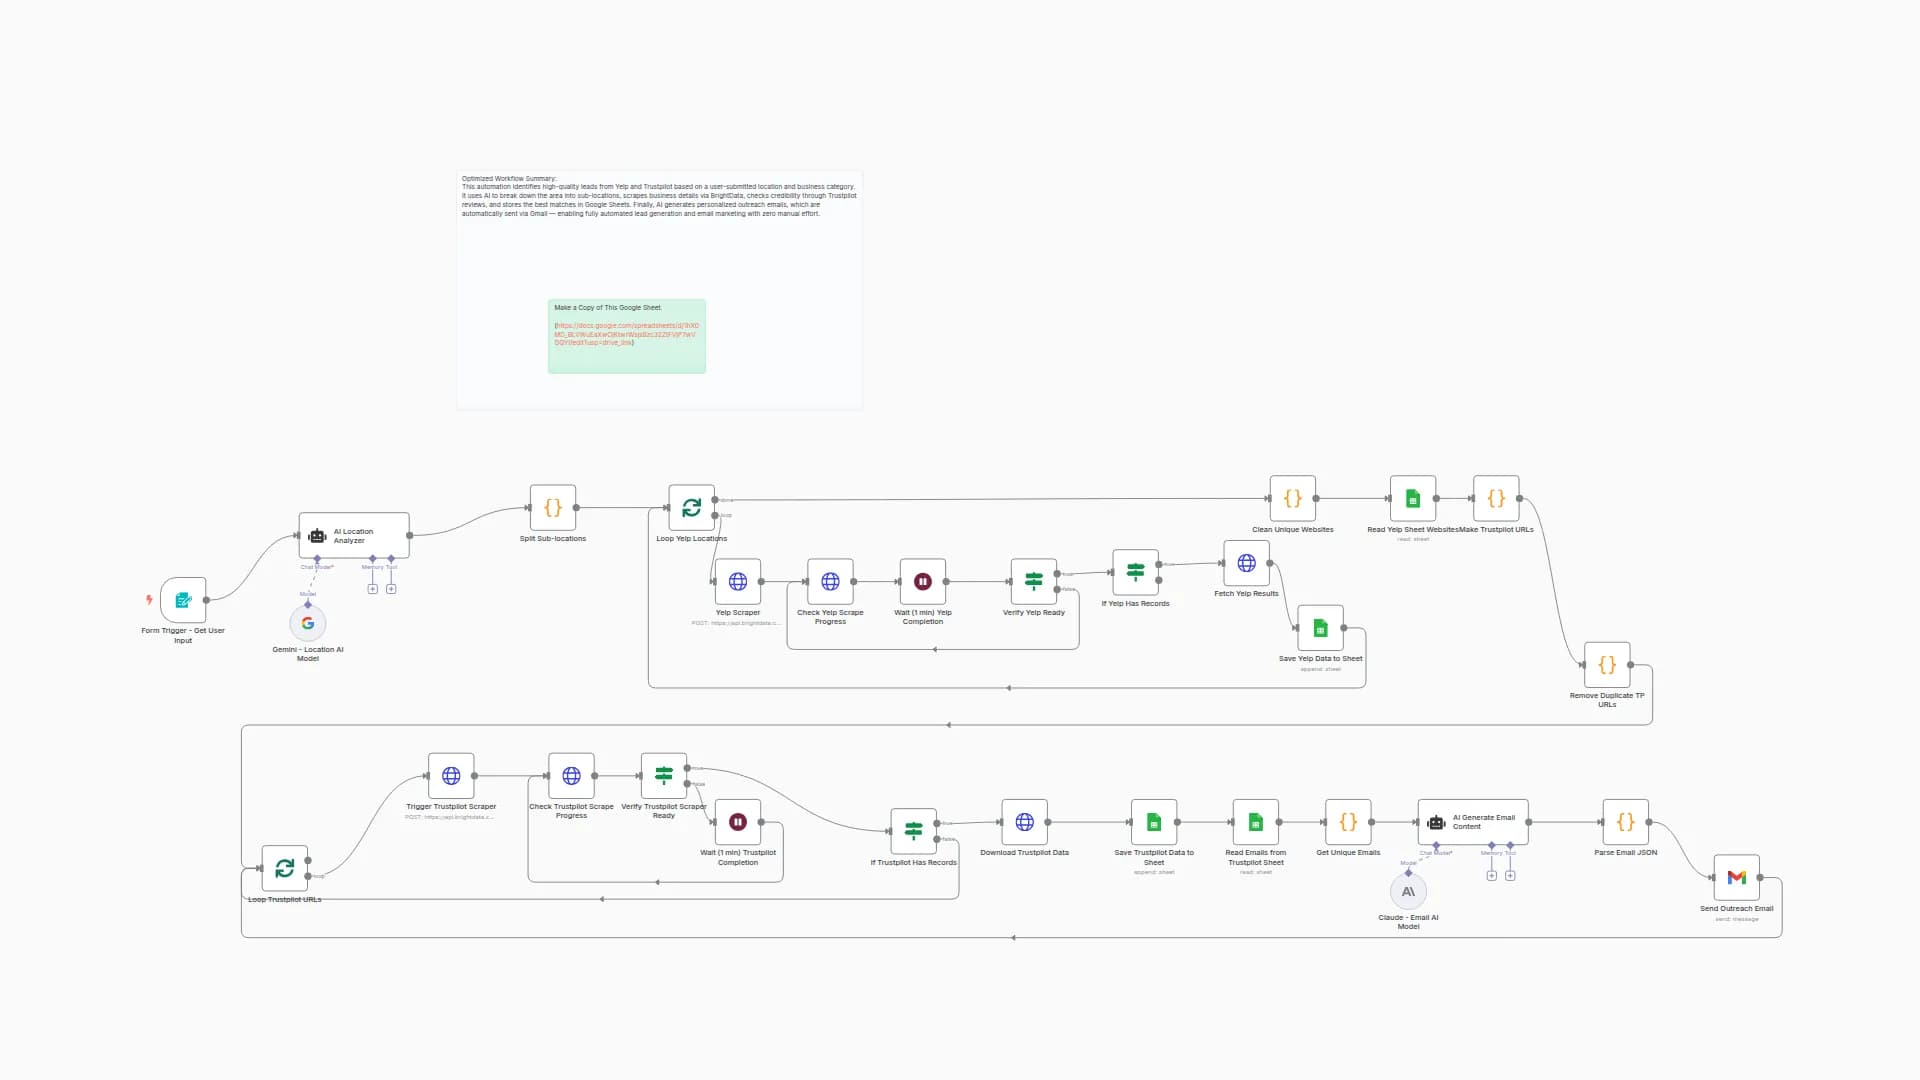Select the Split Sub-locations code node
The image size is (1920, 1080).
pyautogui.click(x=553, y=508)
